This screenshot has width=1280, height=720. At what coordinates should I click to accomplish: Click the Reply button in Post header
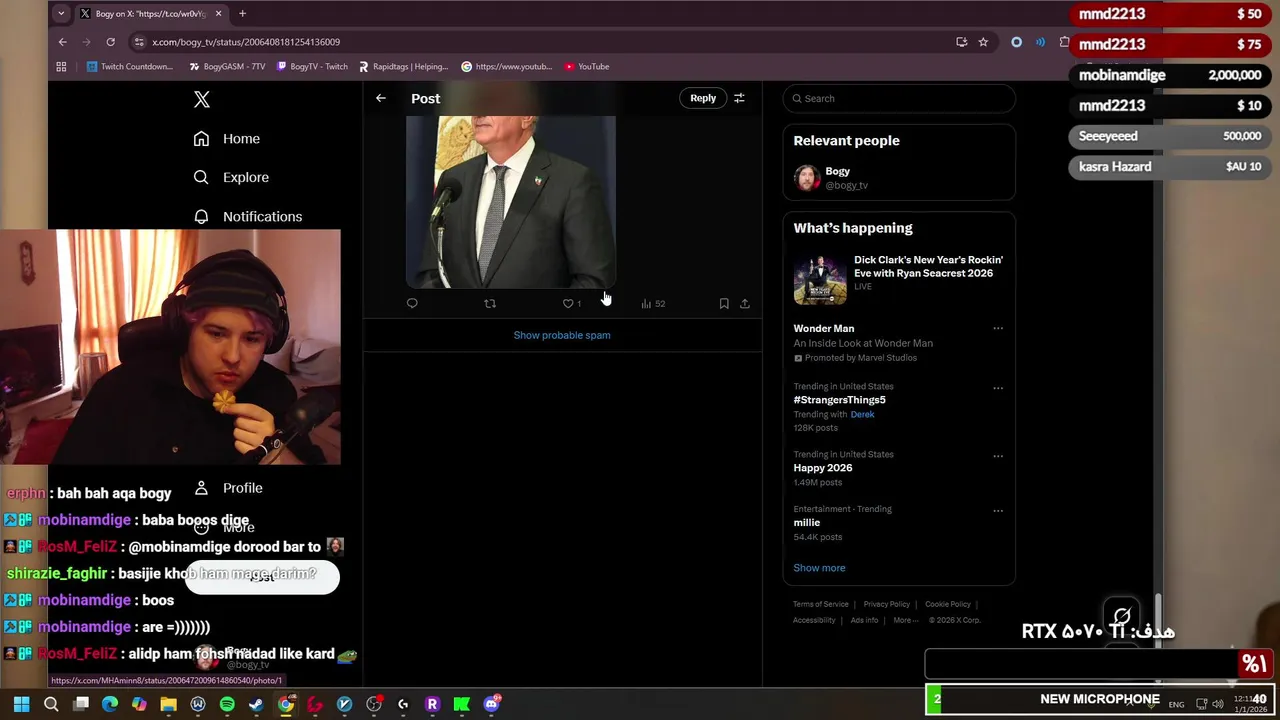coord(703,98)
